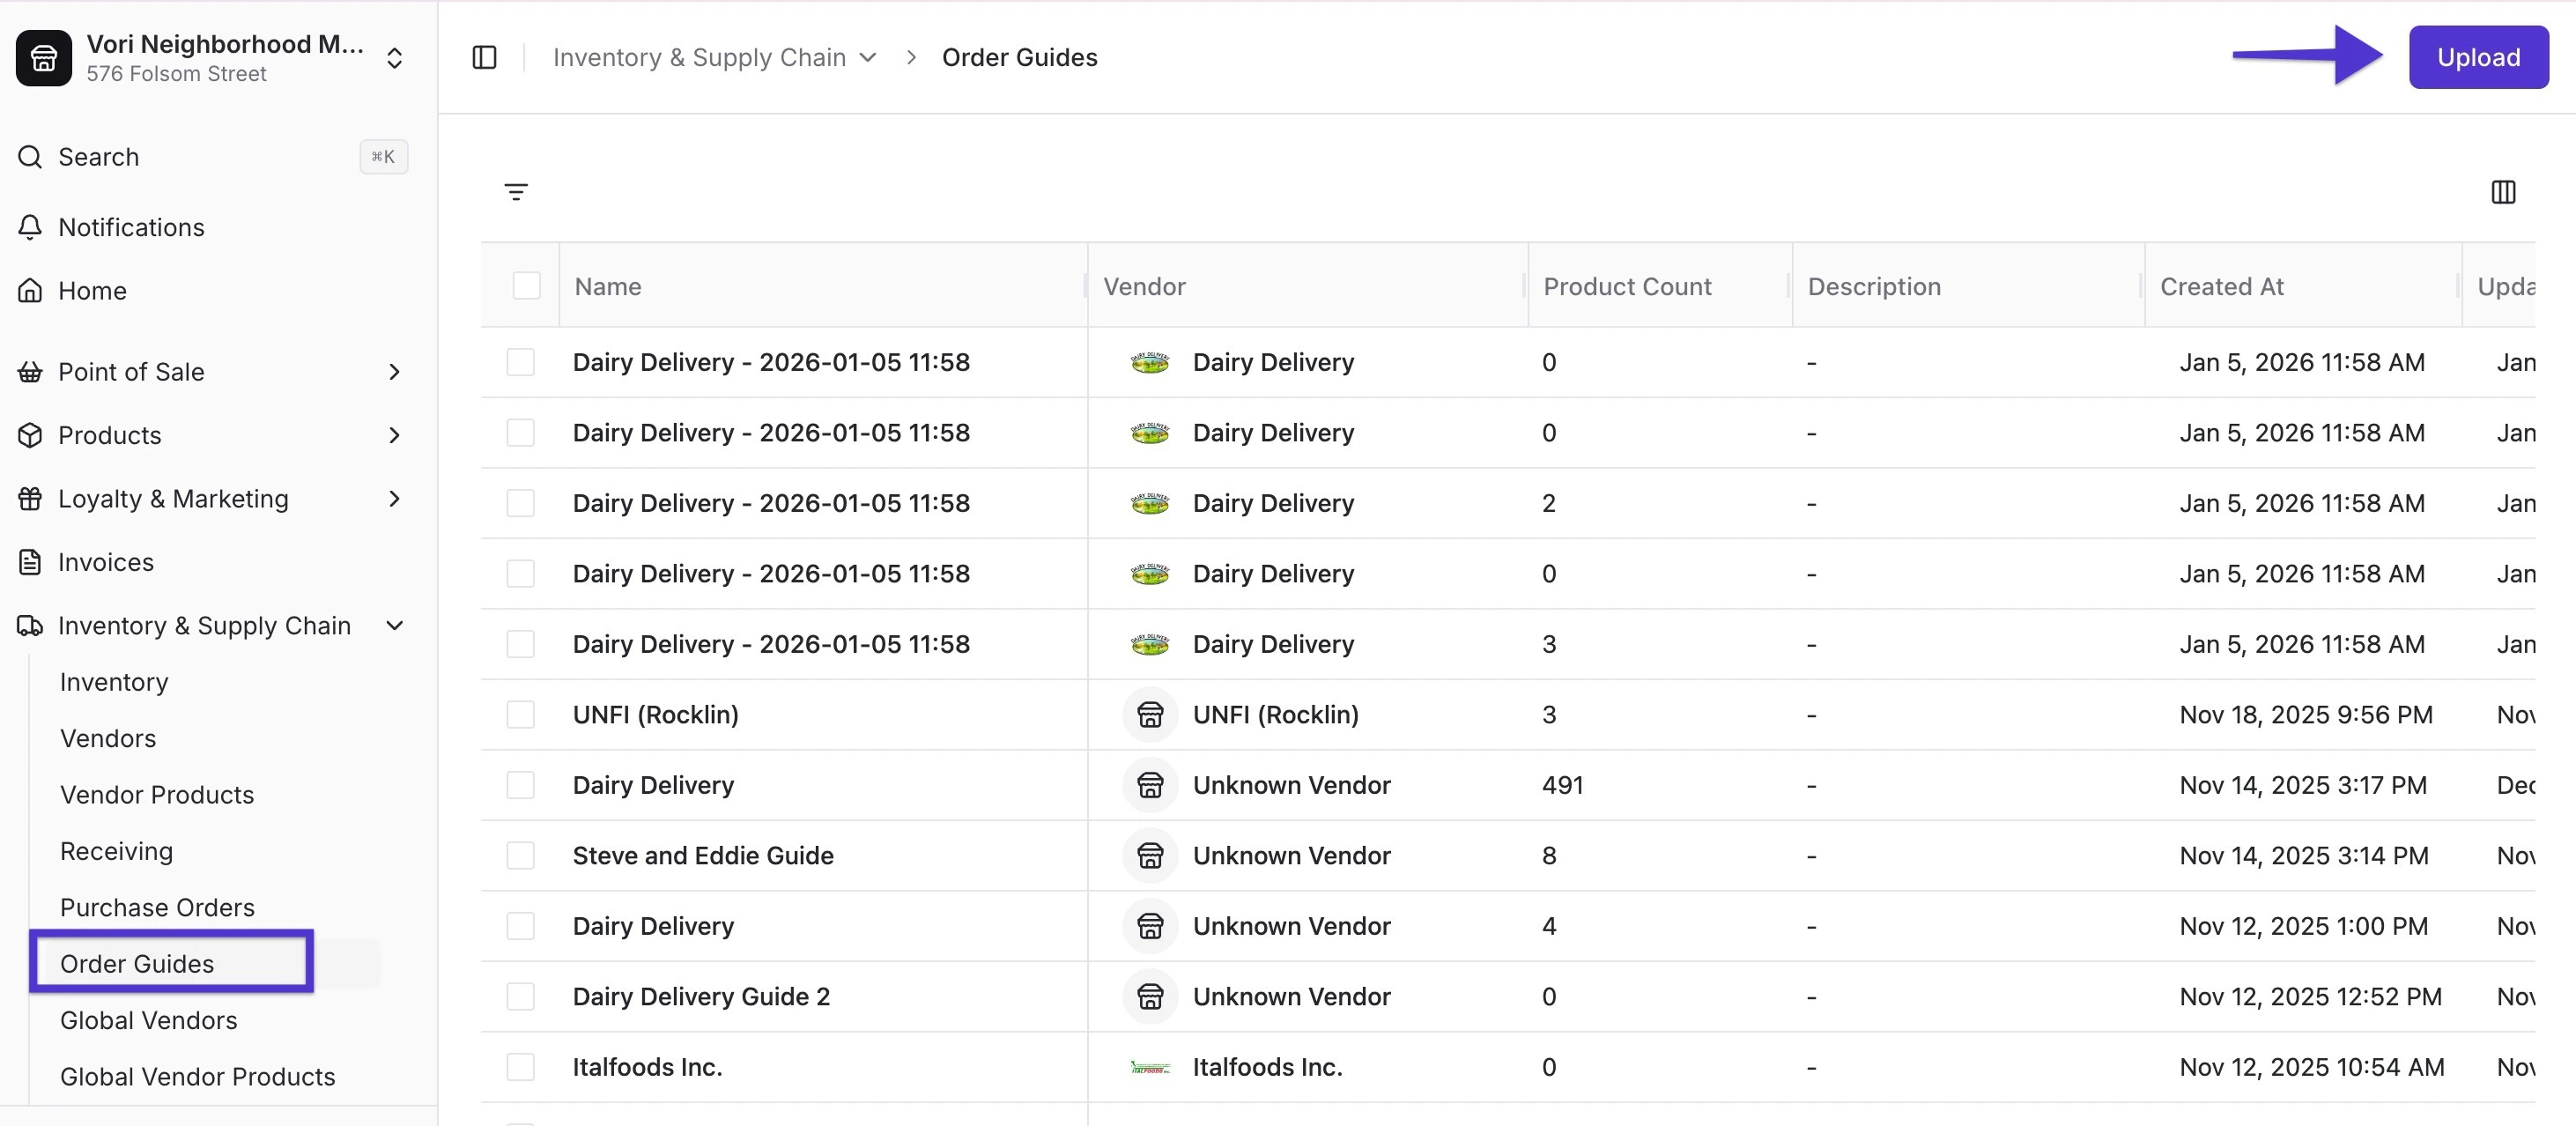
Task: Click the Notifications bell icon
Action: coord(30,227)
